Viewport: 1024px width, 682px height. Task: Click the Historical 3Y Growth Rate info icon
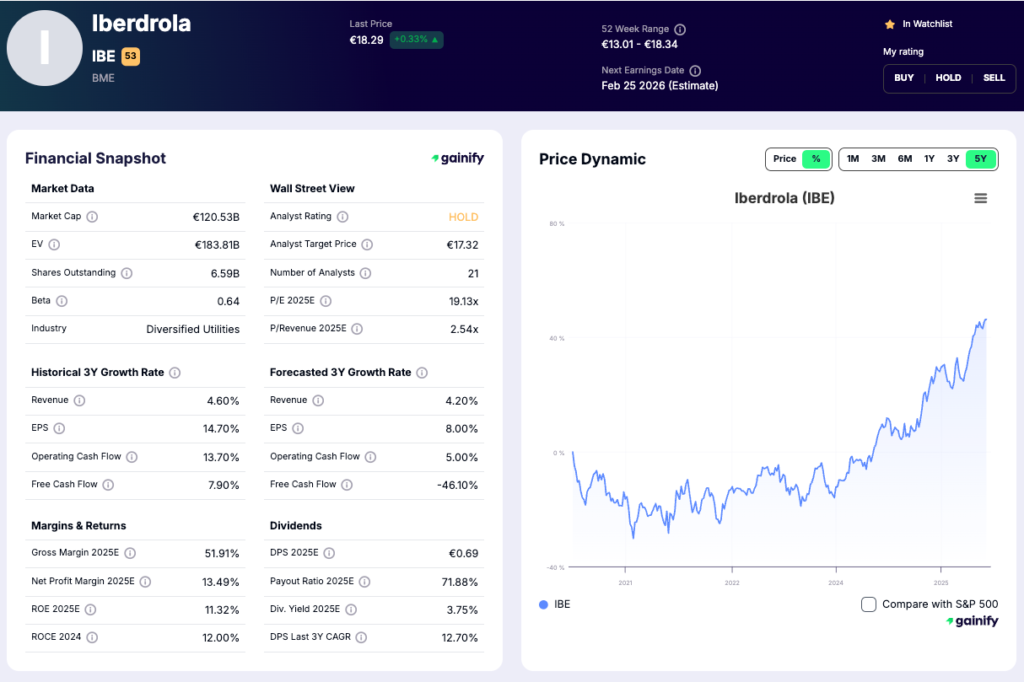174,372
